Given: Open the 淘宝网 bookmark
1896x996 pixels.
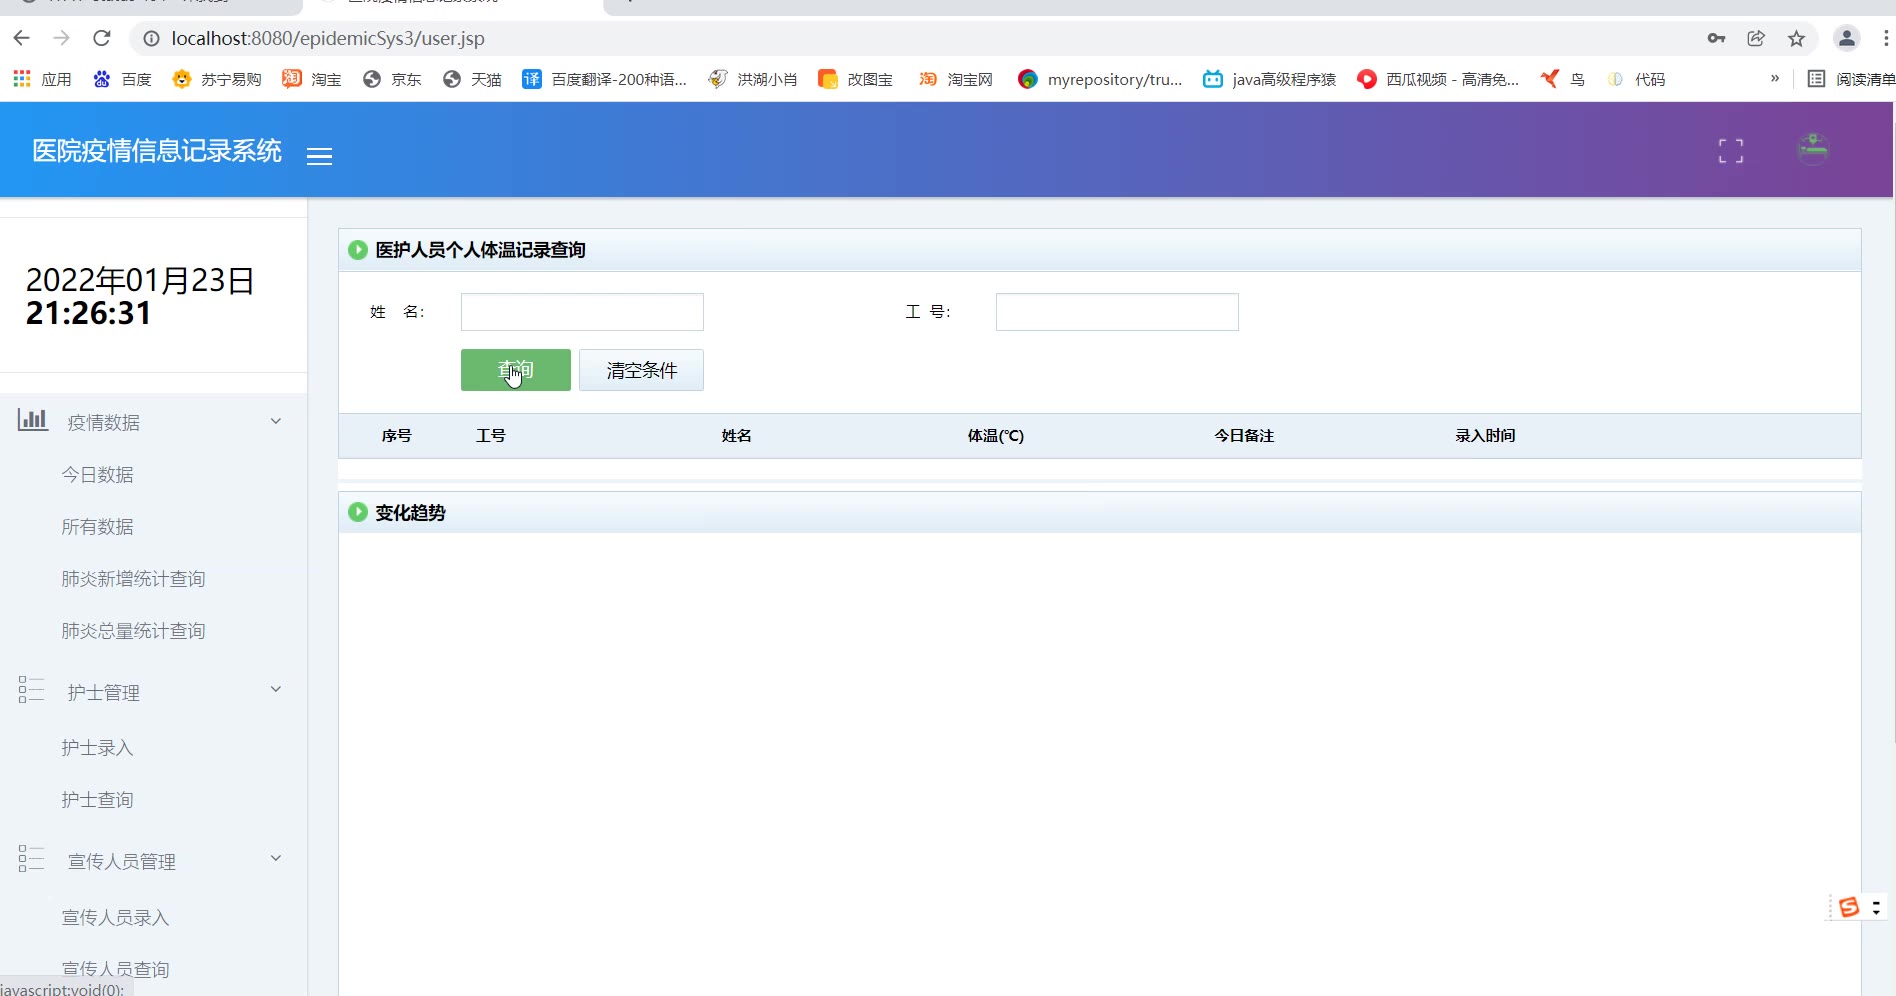Looking at the screenshot, I should pyautogui.click(x=956, y=79).
